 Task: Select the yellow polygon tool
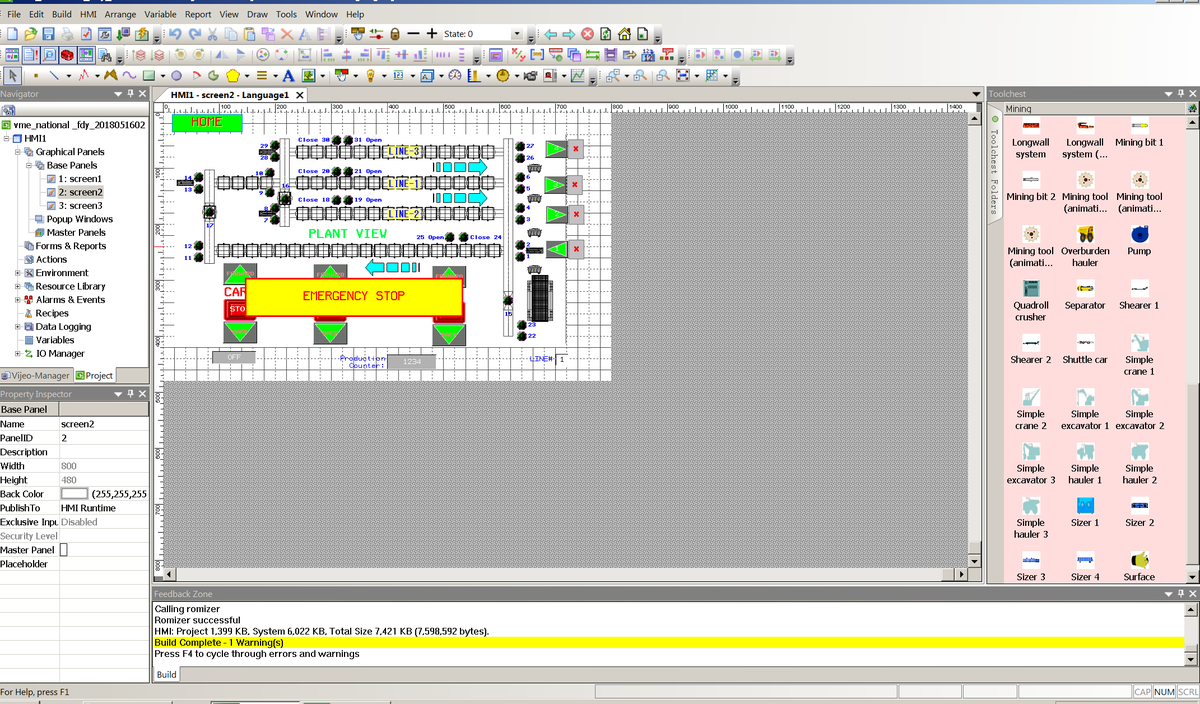coord(233,75)
